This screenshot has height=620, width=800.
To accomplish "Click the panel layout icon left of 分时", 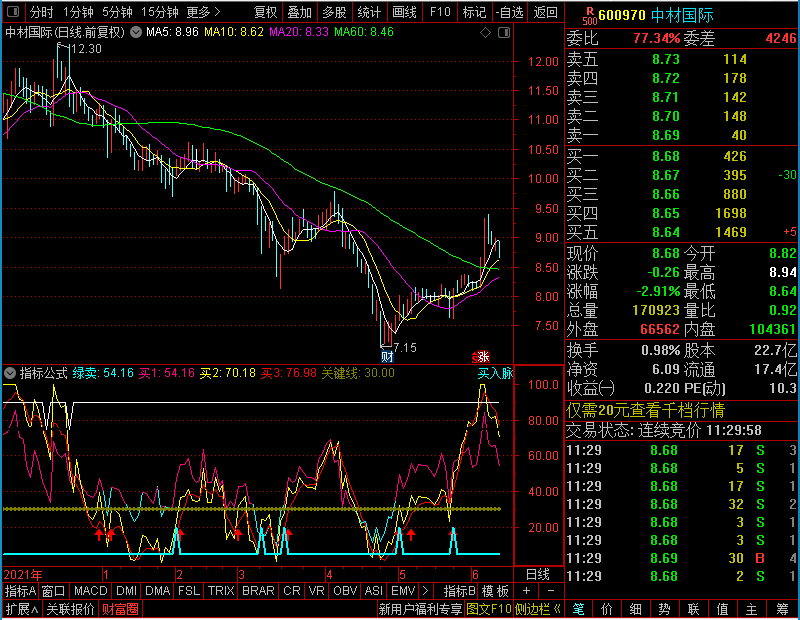I will [x=13, y=11].
